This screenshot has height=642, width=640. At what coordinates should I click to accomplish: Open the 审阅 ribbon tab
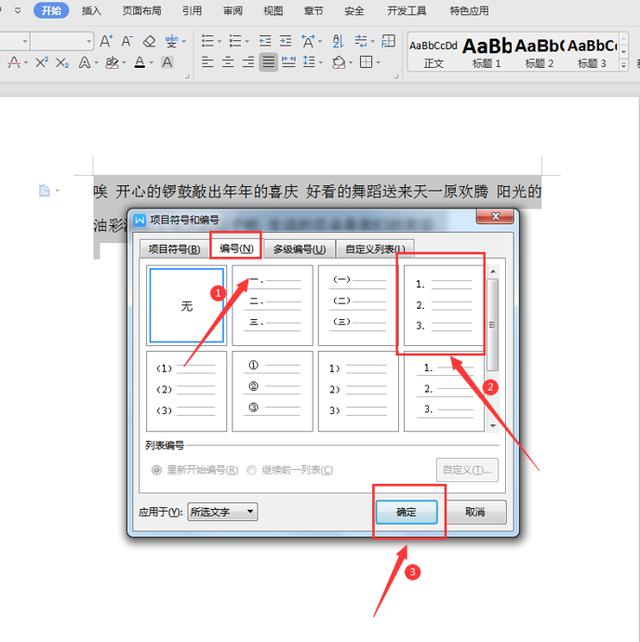click(x=233, y=11)
